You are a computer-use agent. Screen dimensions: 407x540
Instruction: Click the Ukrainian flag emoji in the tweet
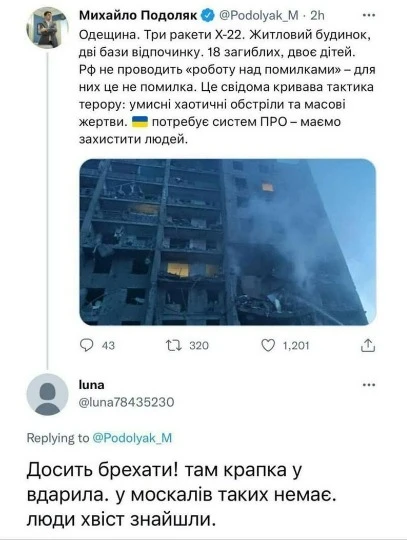(140, 122)
